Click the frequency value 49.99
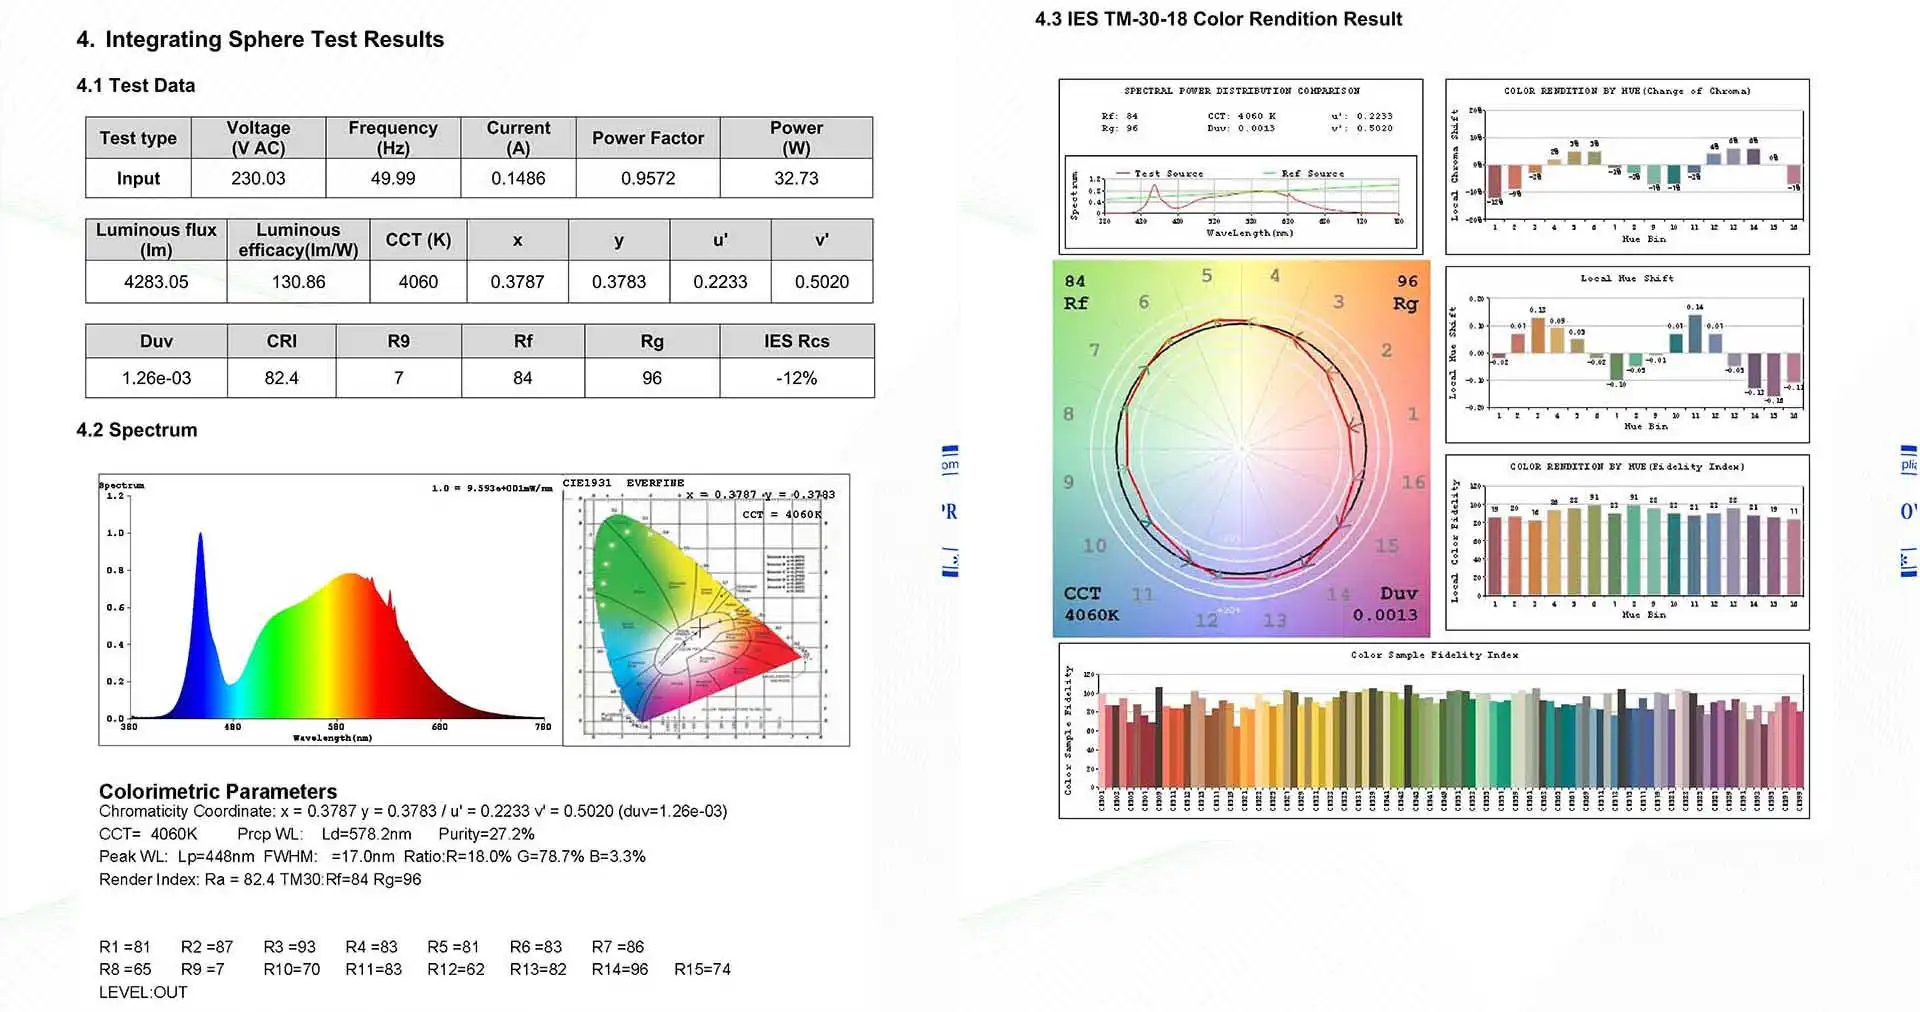The image size is (1920, 1012). (393, 179)
